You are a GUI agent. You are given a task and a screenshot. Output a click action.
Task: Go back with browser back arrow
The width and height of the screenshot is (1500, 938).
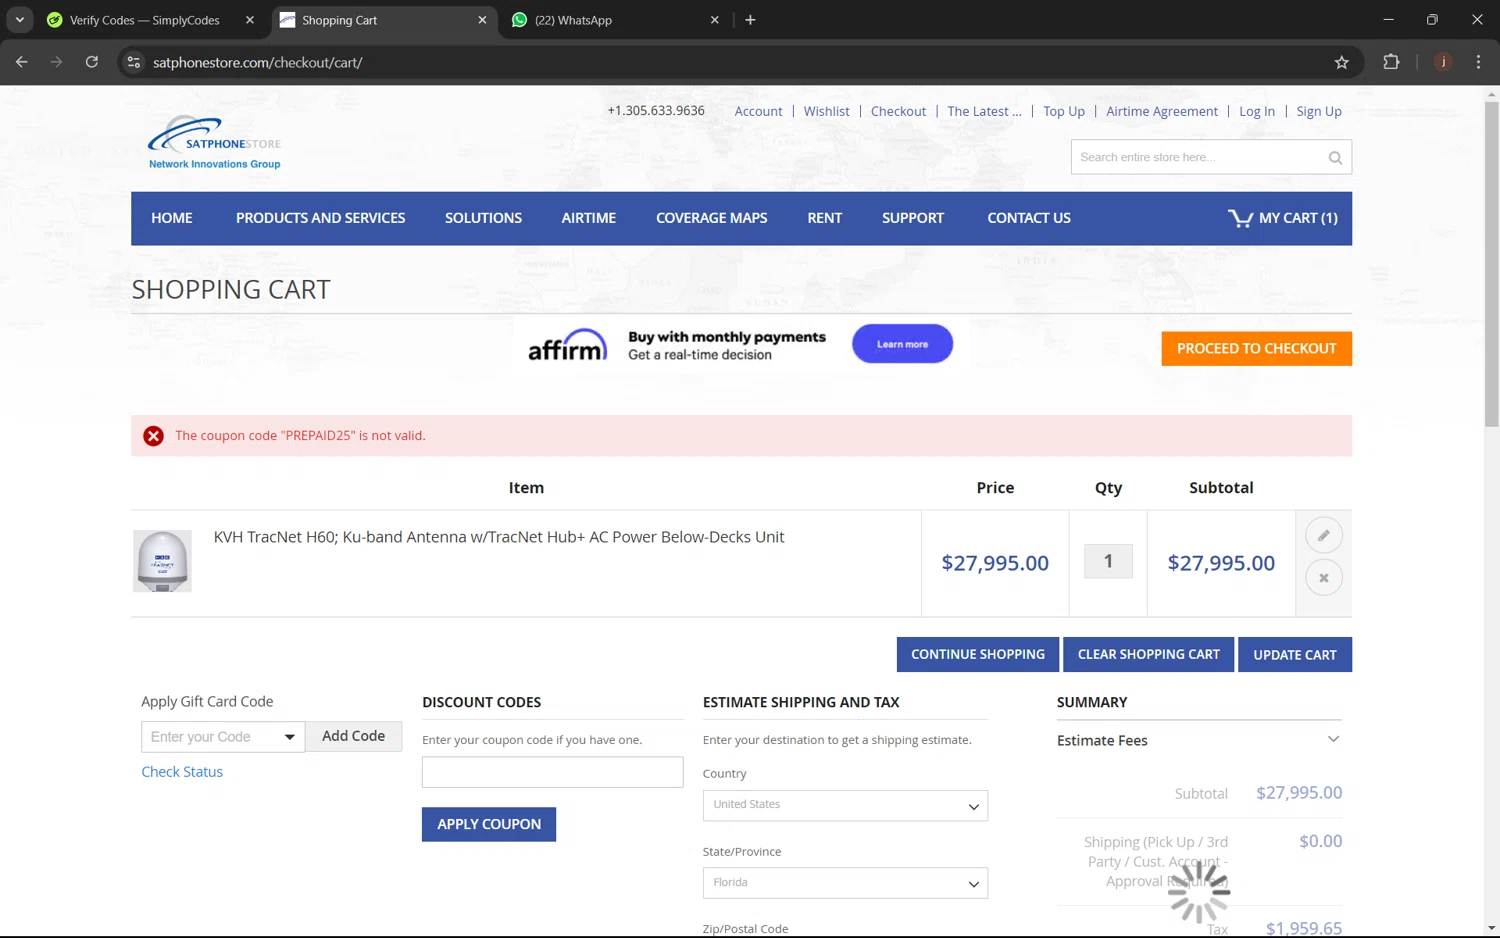point(22,62)
